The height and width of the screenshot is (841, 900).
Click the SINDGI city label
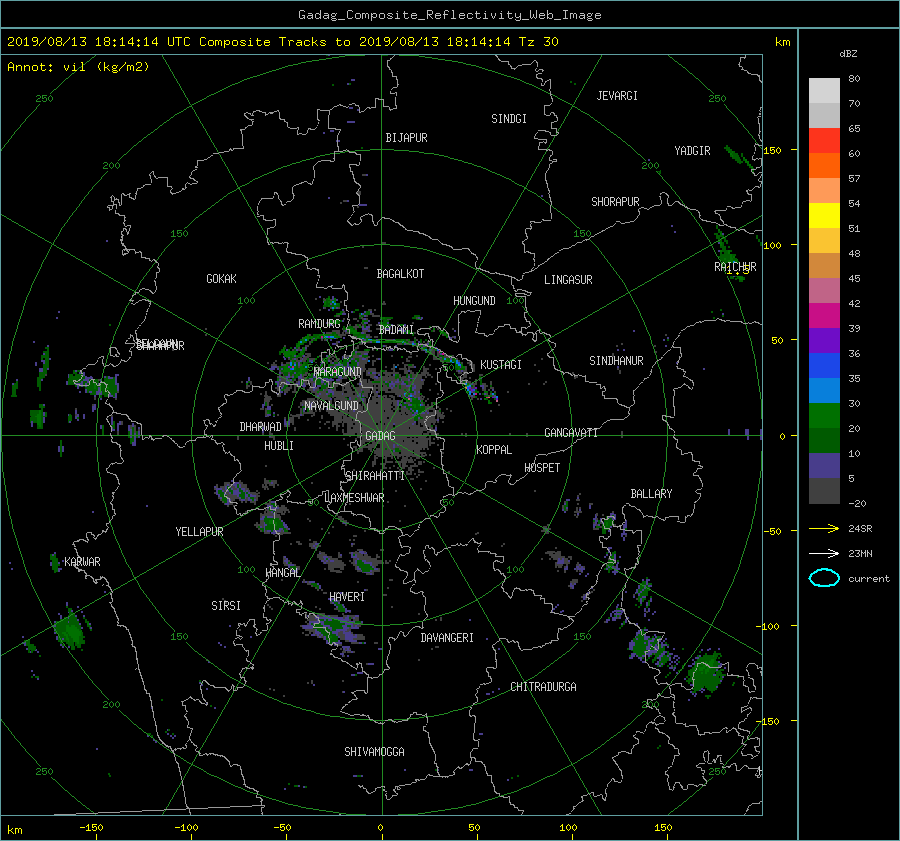509,119
